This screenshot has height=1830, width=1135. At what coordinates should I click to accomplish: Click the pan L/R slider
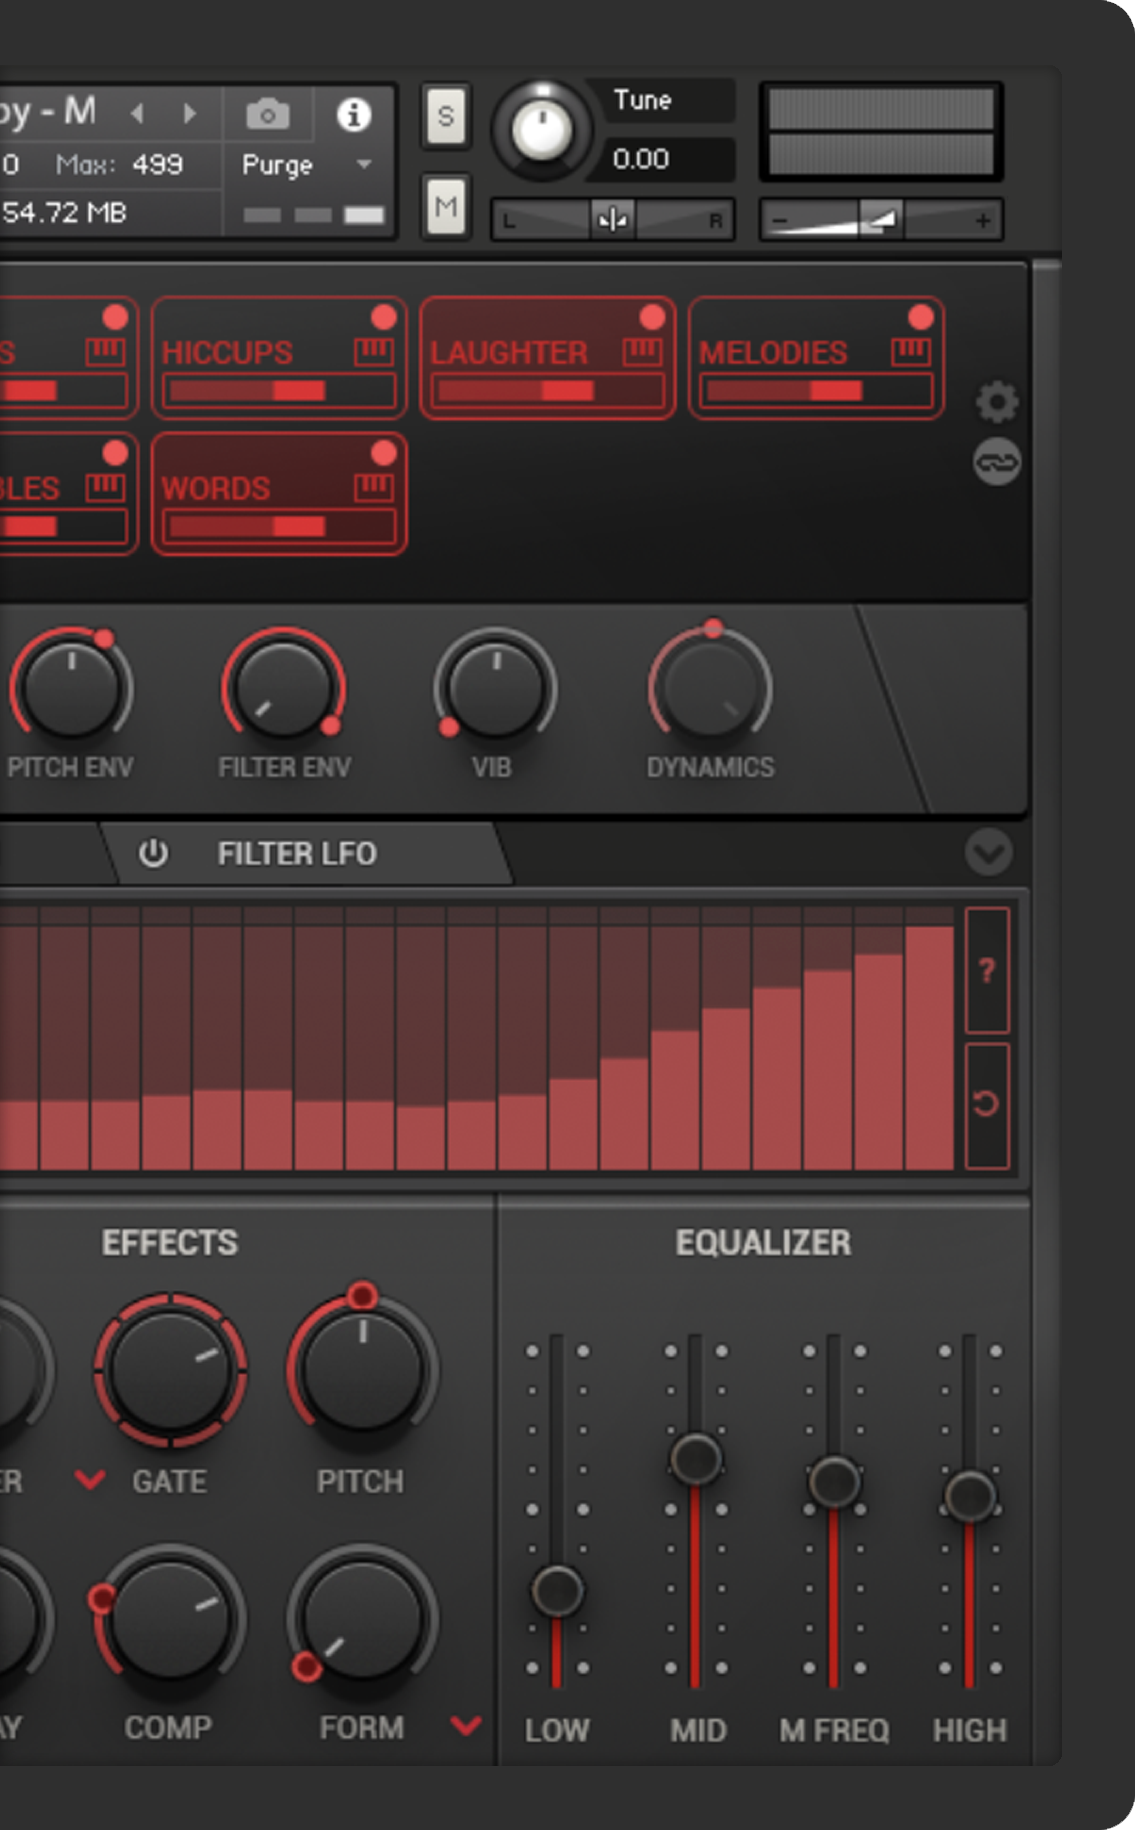click(x=613, y=219)
